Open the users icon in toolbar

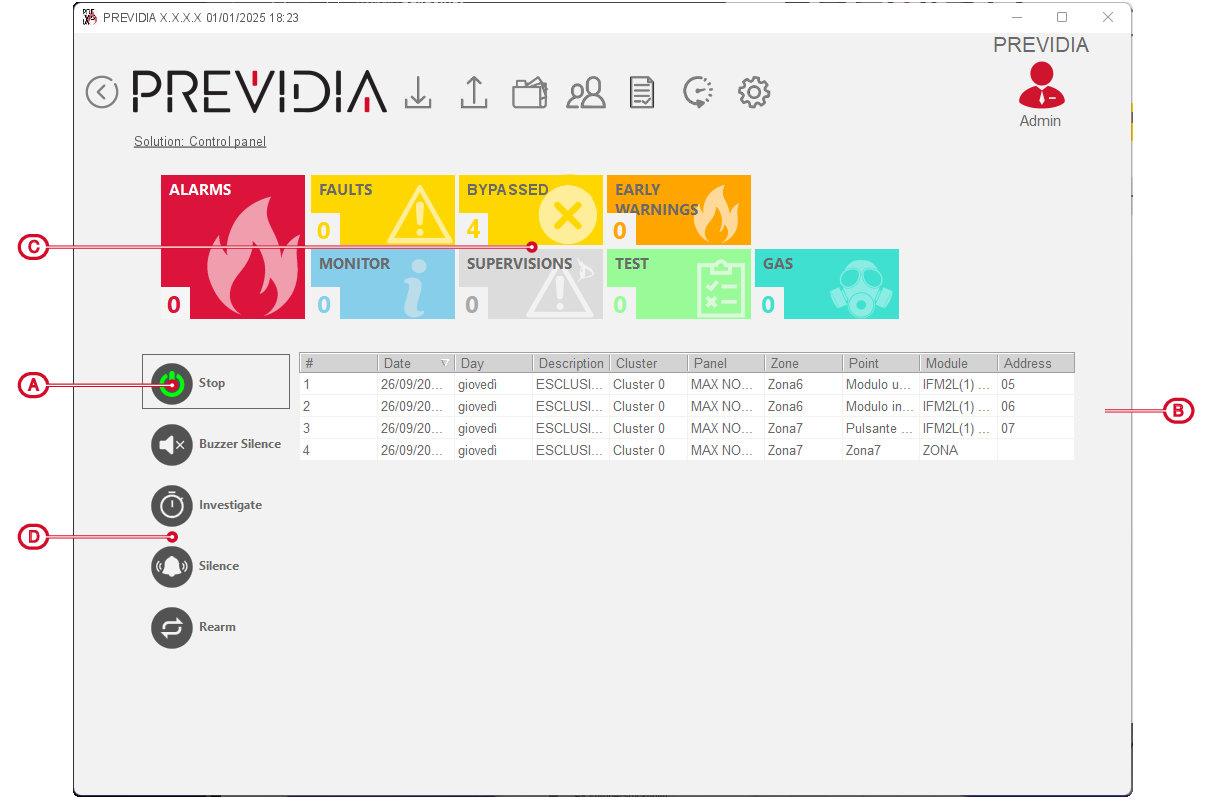click(586, 93)
